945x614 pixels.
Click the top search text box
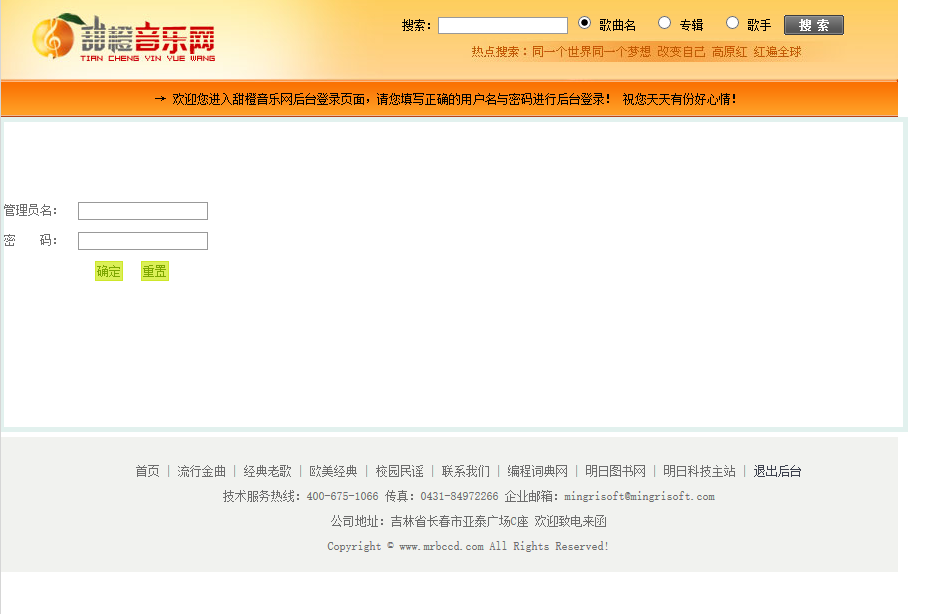(502, 25)
